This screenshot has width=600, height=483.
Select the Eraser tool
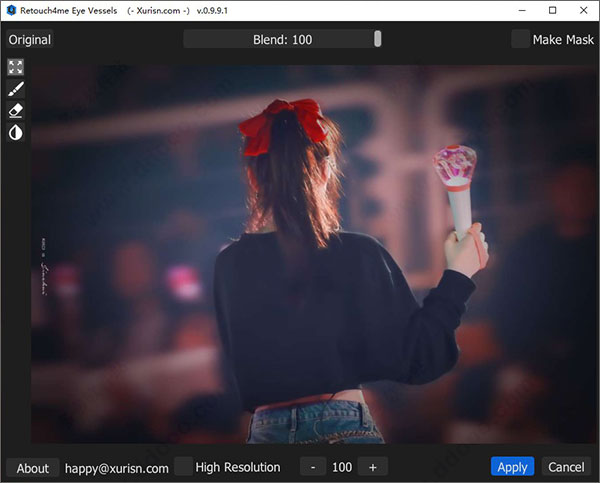[16, 111]
